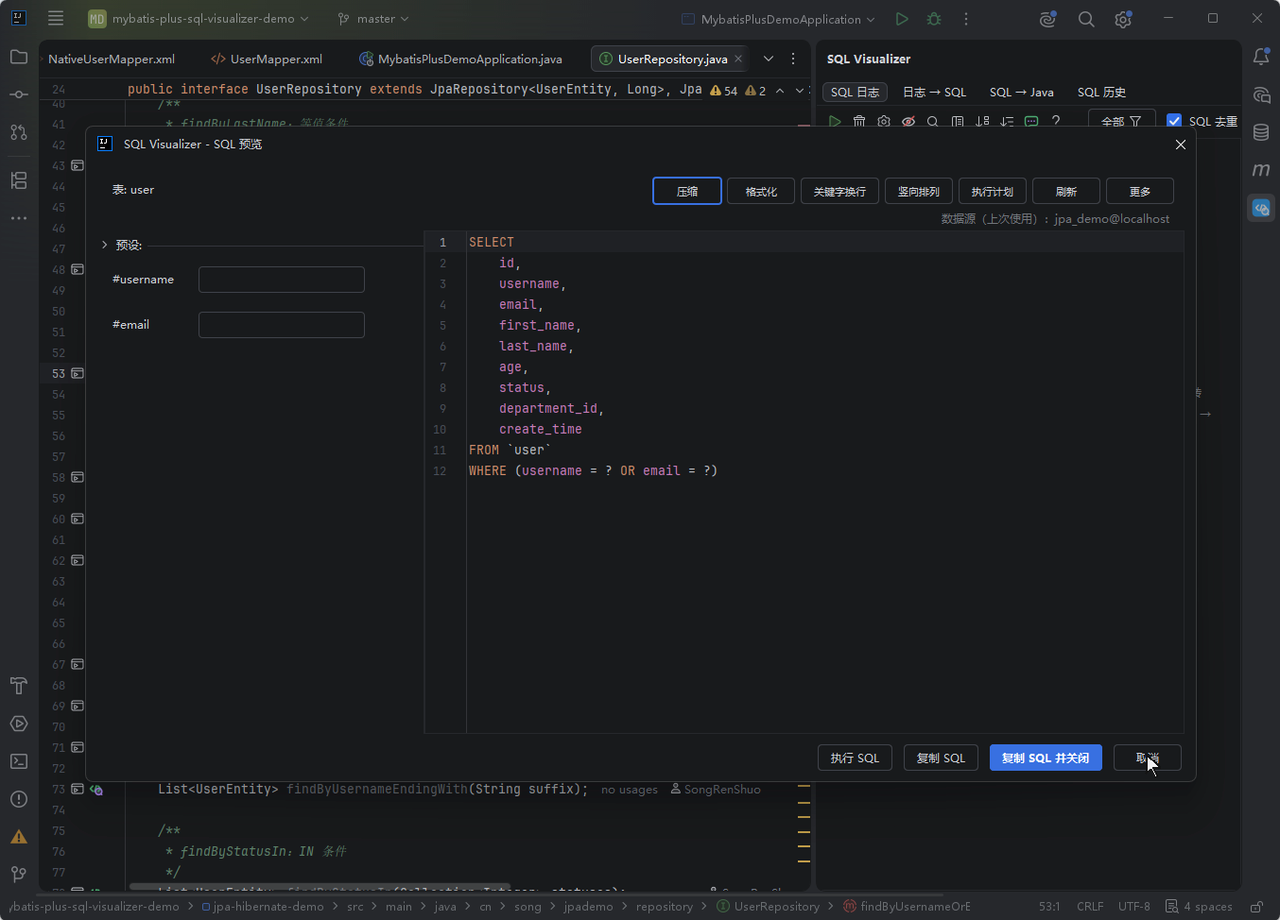Open the Maven tool window icon
The height and width of the screenshot is (920, 1280).
click(1261, 170)
